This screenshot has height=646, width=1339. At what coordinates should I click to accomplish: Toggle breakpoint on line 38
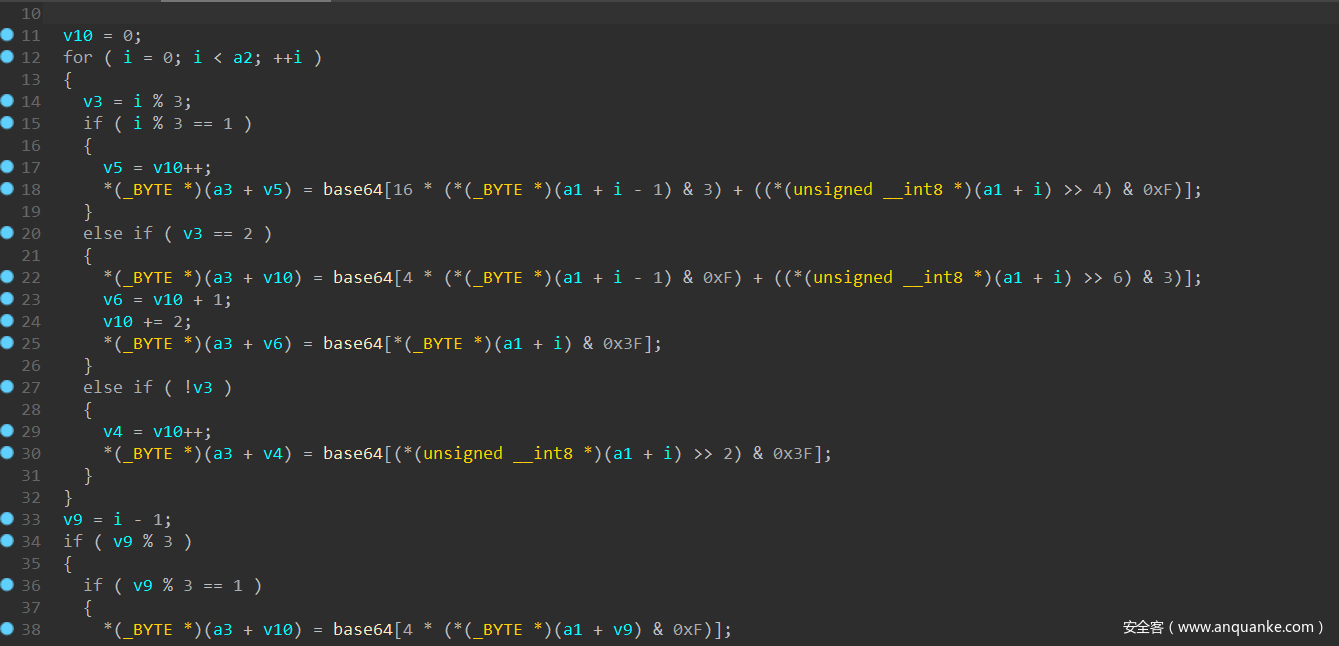(7, 629)
